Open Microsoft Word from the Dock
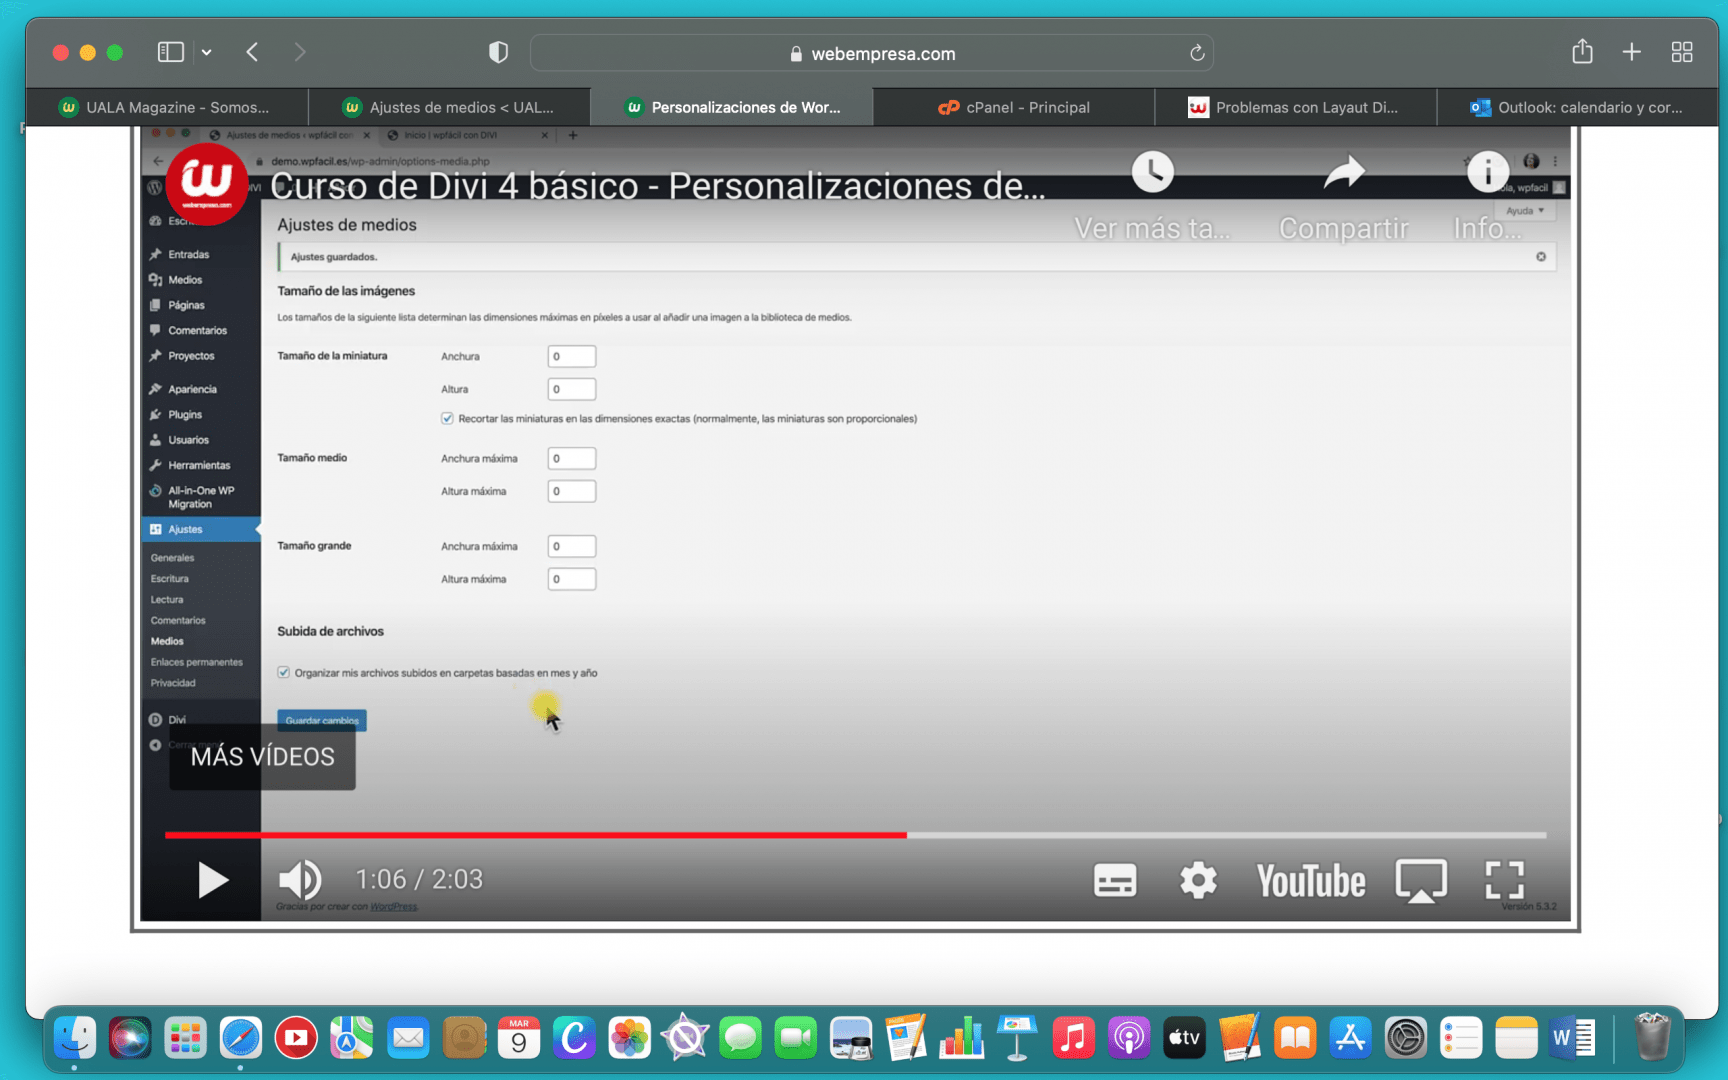This screenshot has height=1080, width=1728. tap(1572, 1038)
